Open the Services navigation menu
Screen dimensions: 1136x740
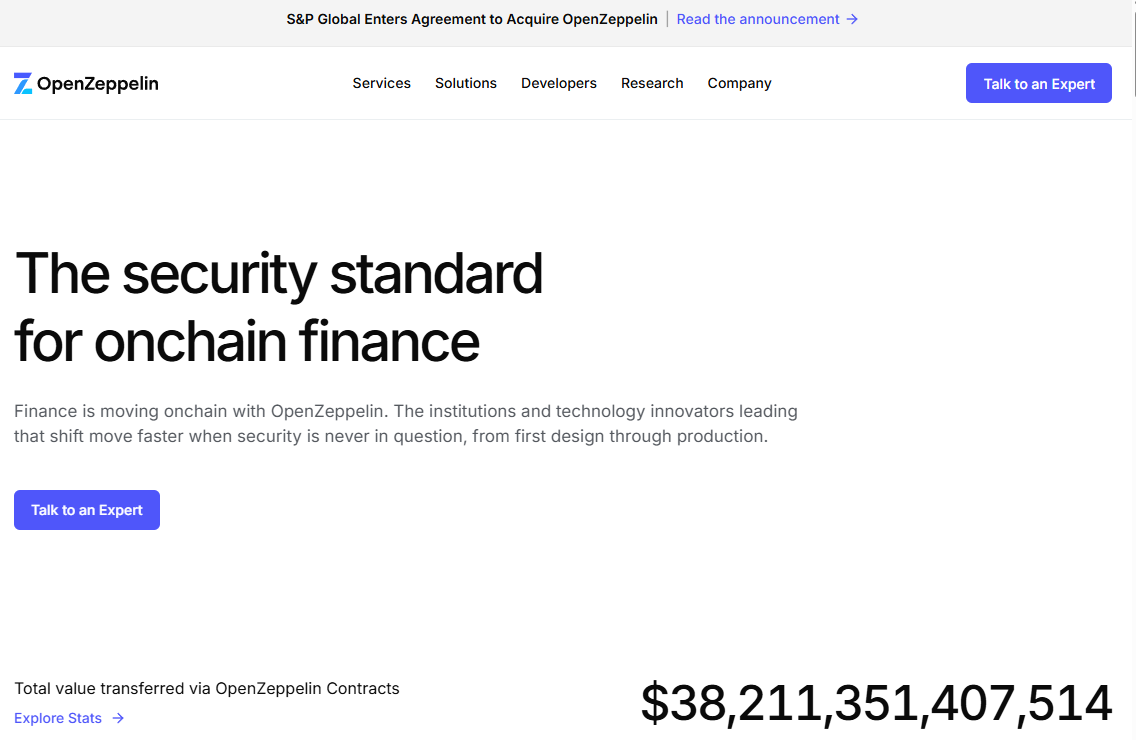[x=382, y=83]
